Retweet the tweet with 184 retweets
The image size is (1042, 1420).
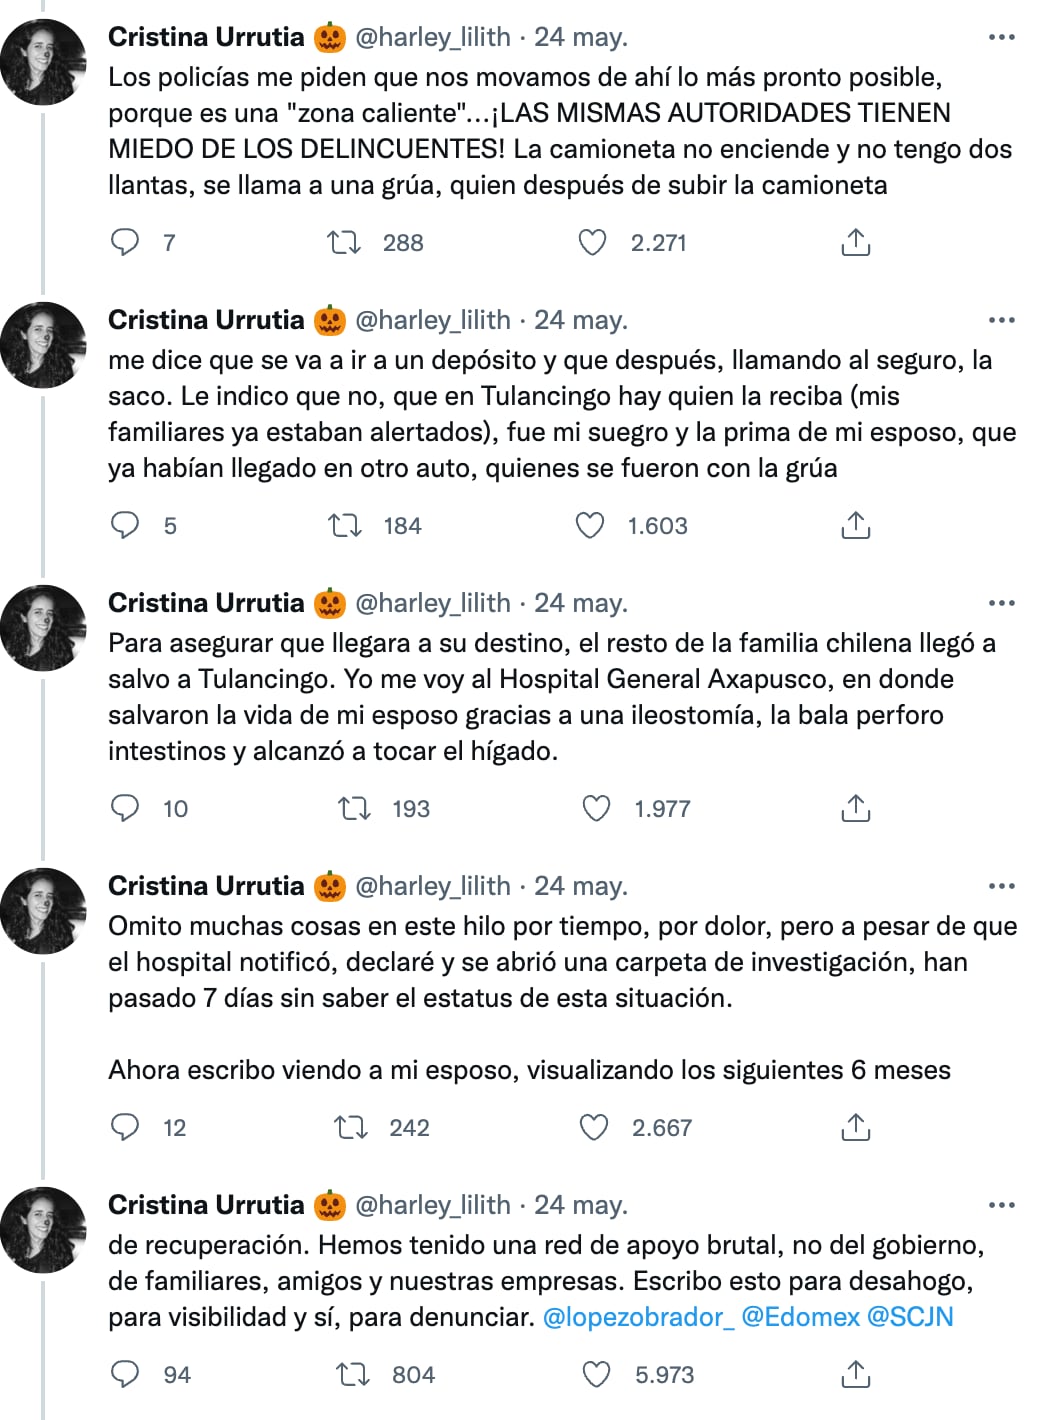click(345, 525)
